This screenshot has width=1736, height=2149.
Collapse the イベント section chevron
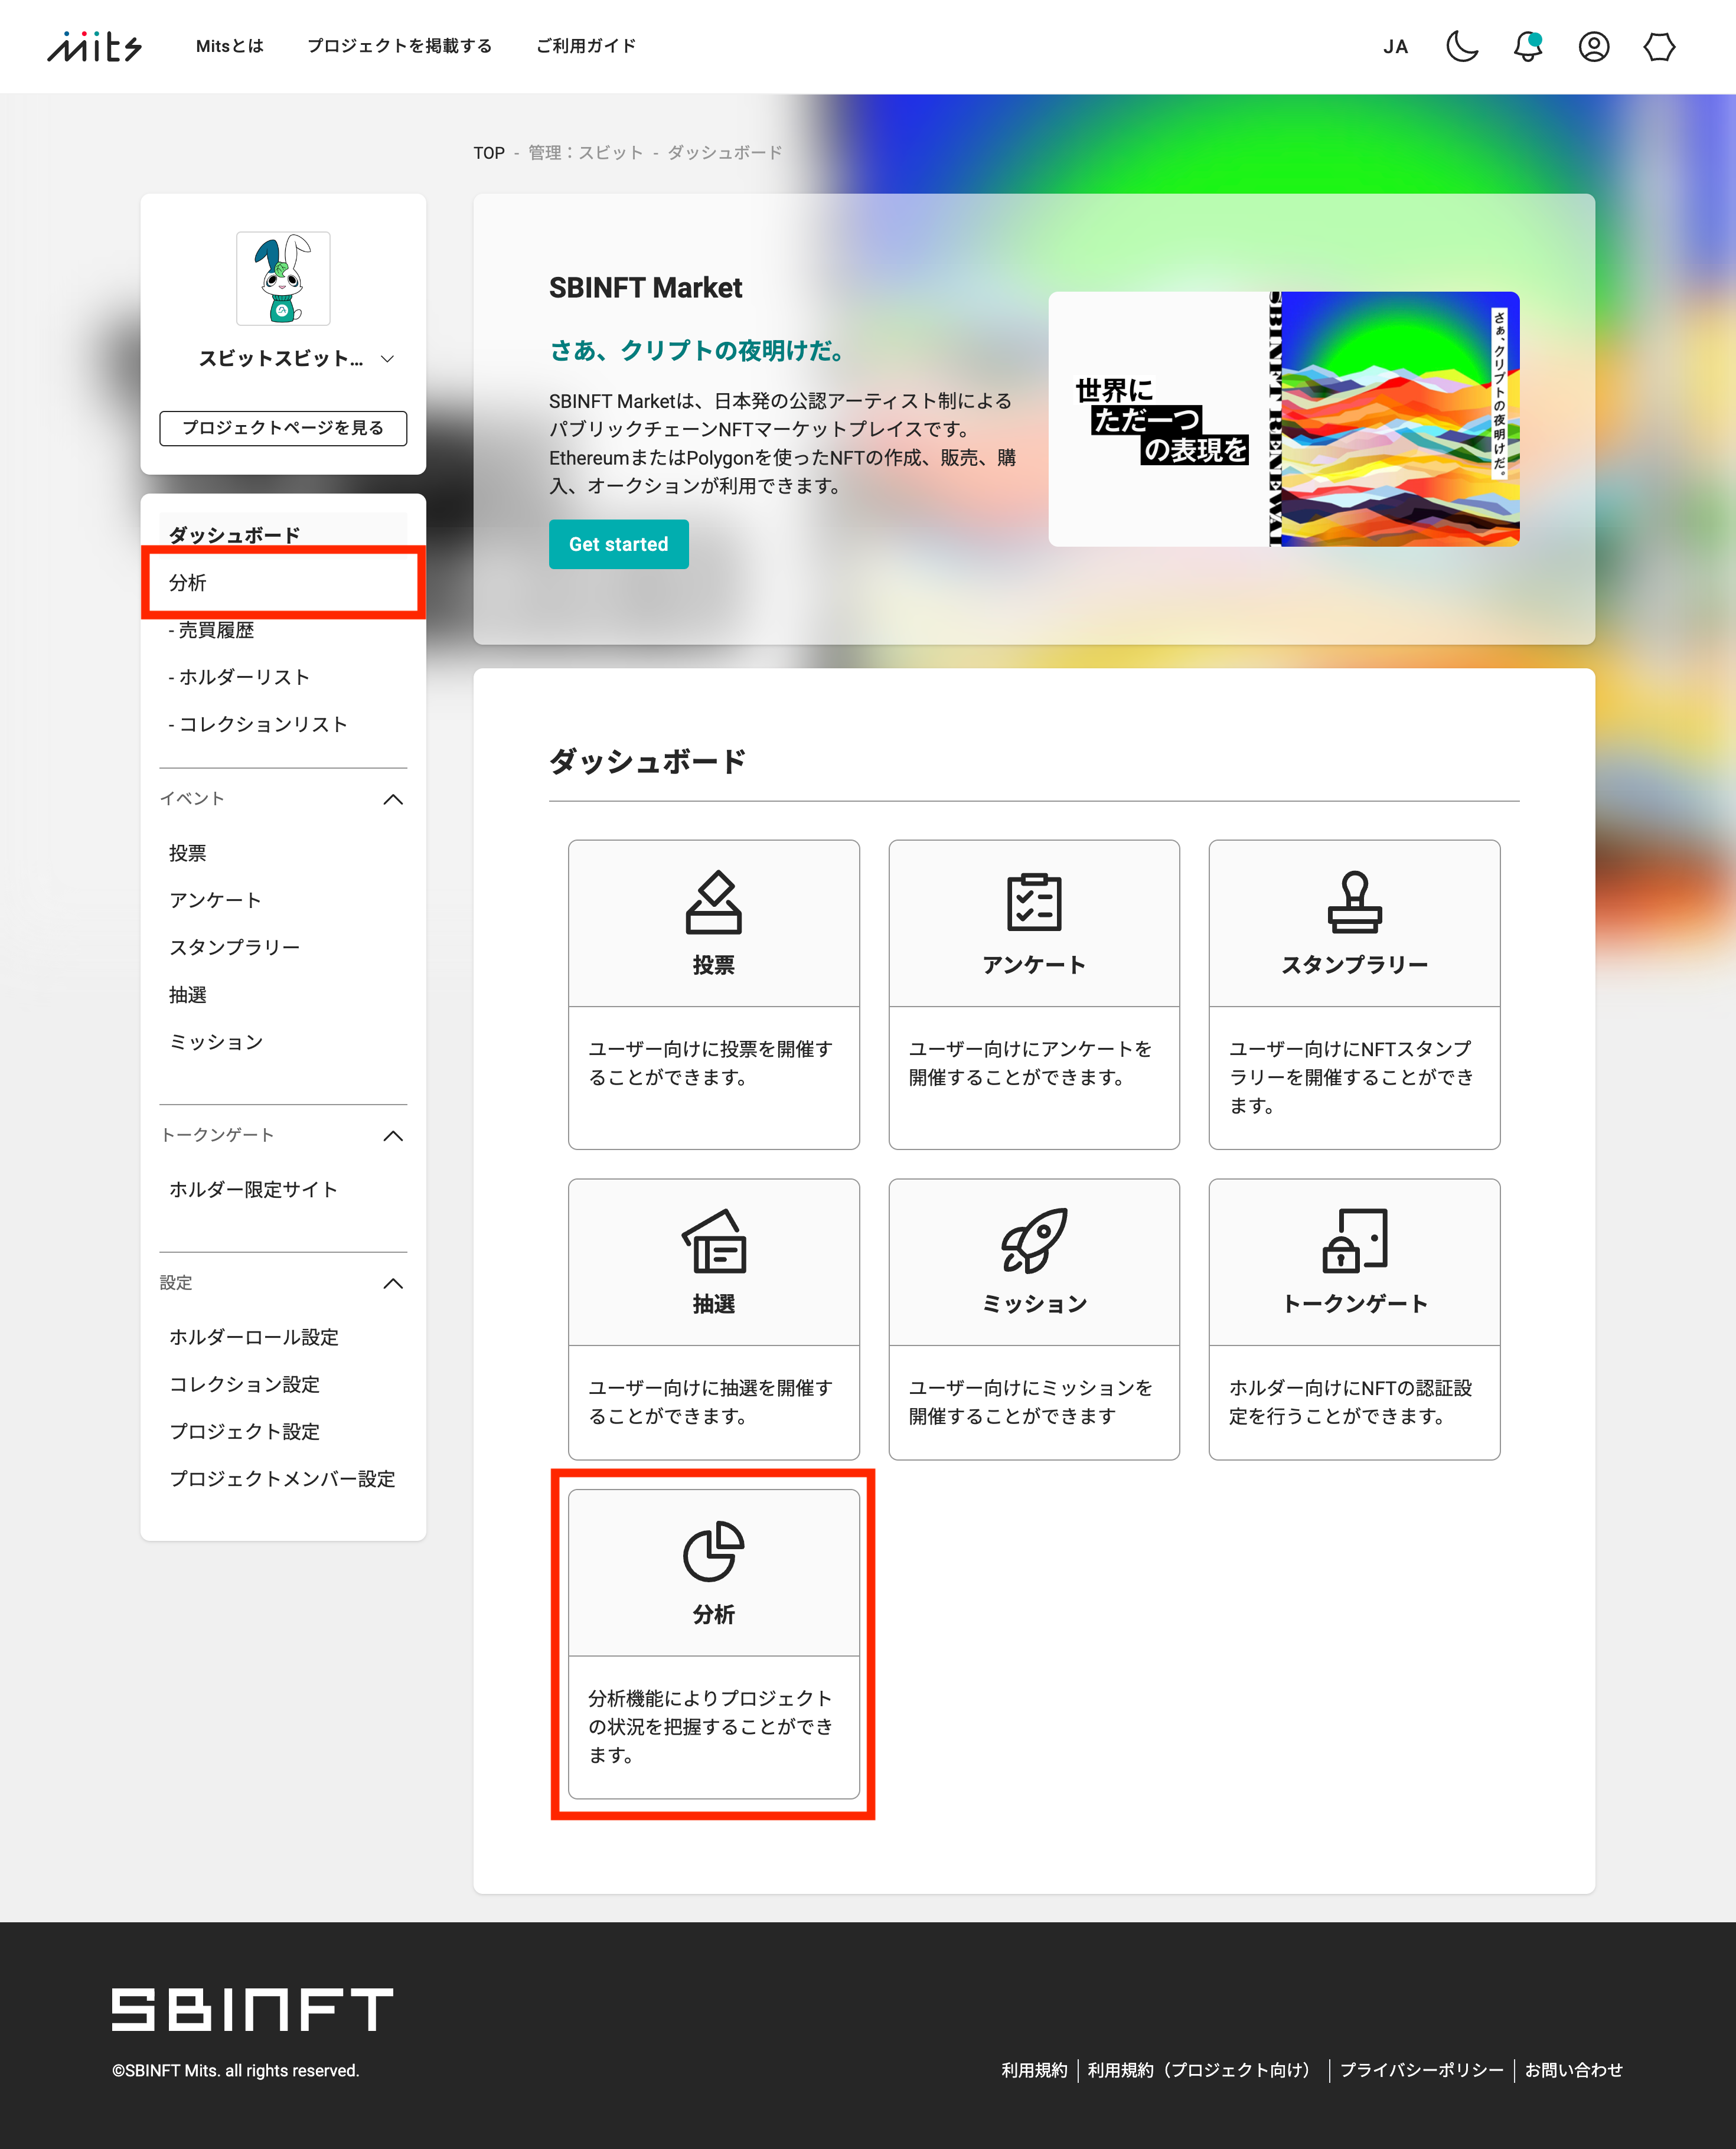[394, 799]
